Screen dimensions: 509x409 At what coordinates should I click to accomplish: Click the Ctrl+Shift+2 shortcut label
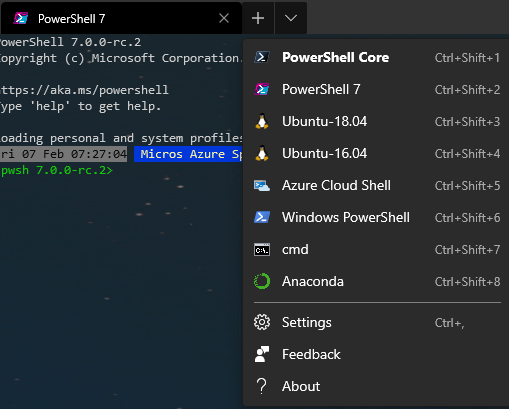point(467,90)
